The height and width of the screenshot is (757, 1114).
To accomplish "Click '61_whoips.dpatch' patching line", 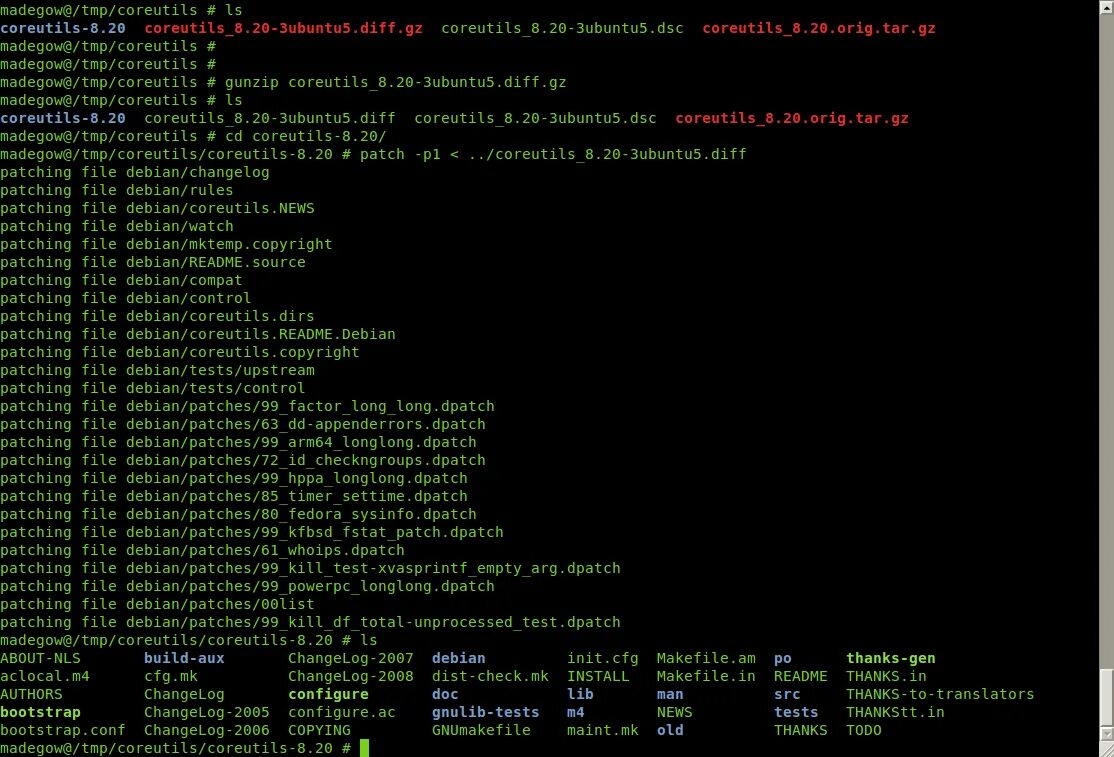I will (202, 550).
